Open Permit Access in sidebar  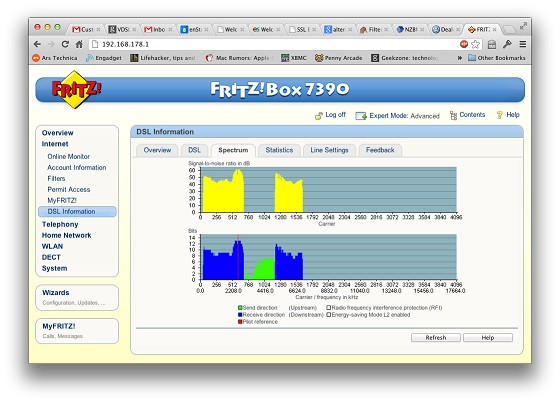(69, 190)
